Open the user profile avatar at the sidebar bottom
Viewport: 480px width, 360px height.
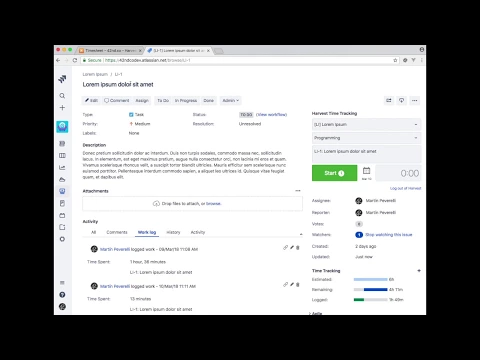[62, 307]
